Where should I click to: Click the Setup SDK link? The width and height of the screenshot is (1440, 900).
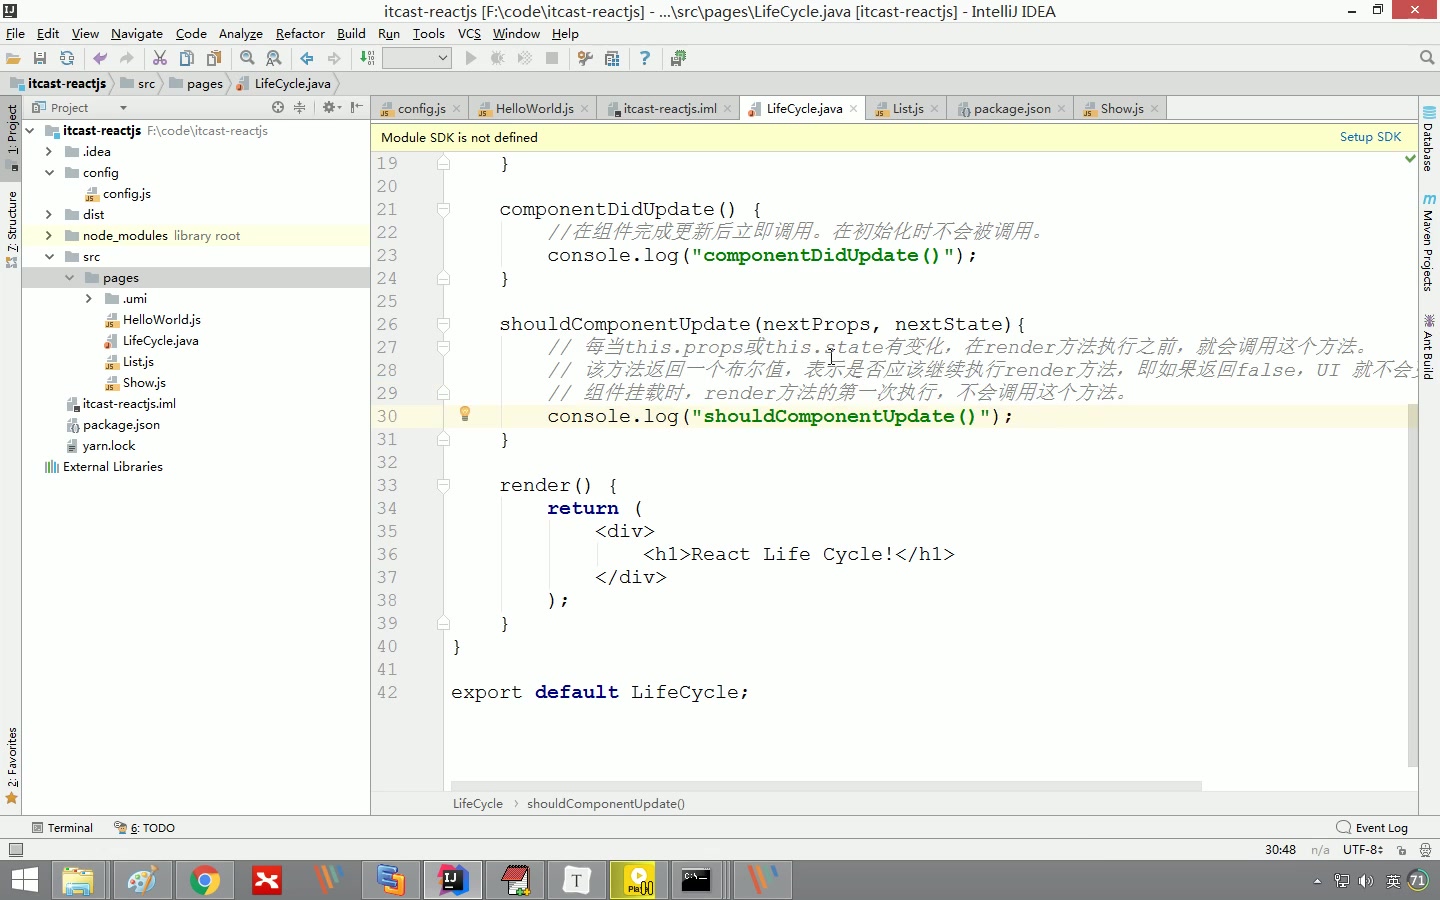click(x=1370, y=137)
